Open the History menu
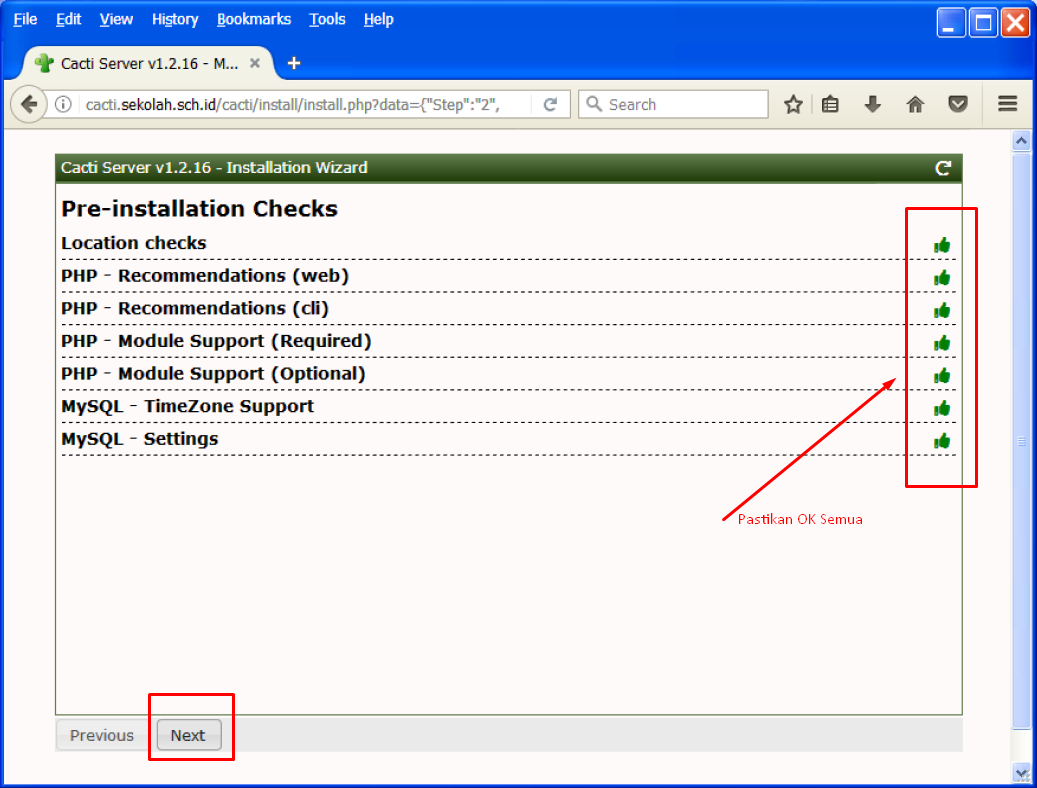Viewport: 1037px width, 788px height. pyautogui.click(x=175, y=19)
